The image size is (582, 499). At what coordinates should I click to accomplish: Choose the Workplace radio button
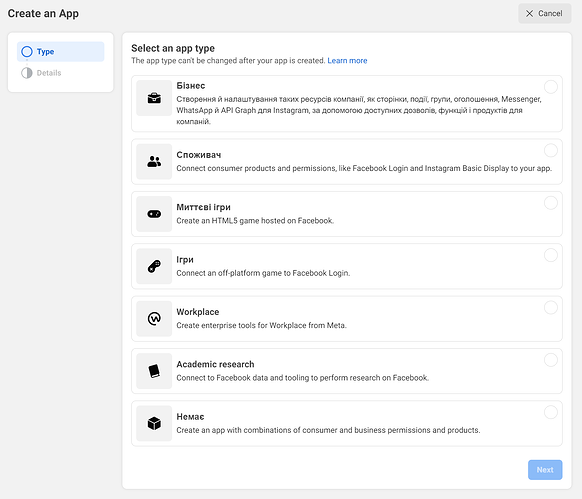(550, 307)
